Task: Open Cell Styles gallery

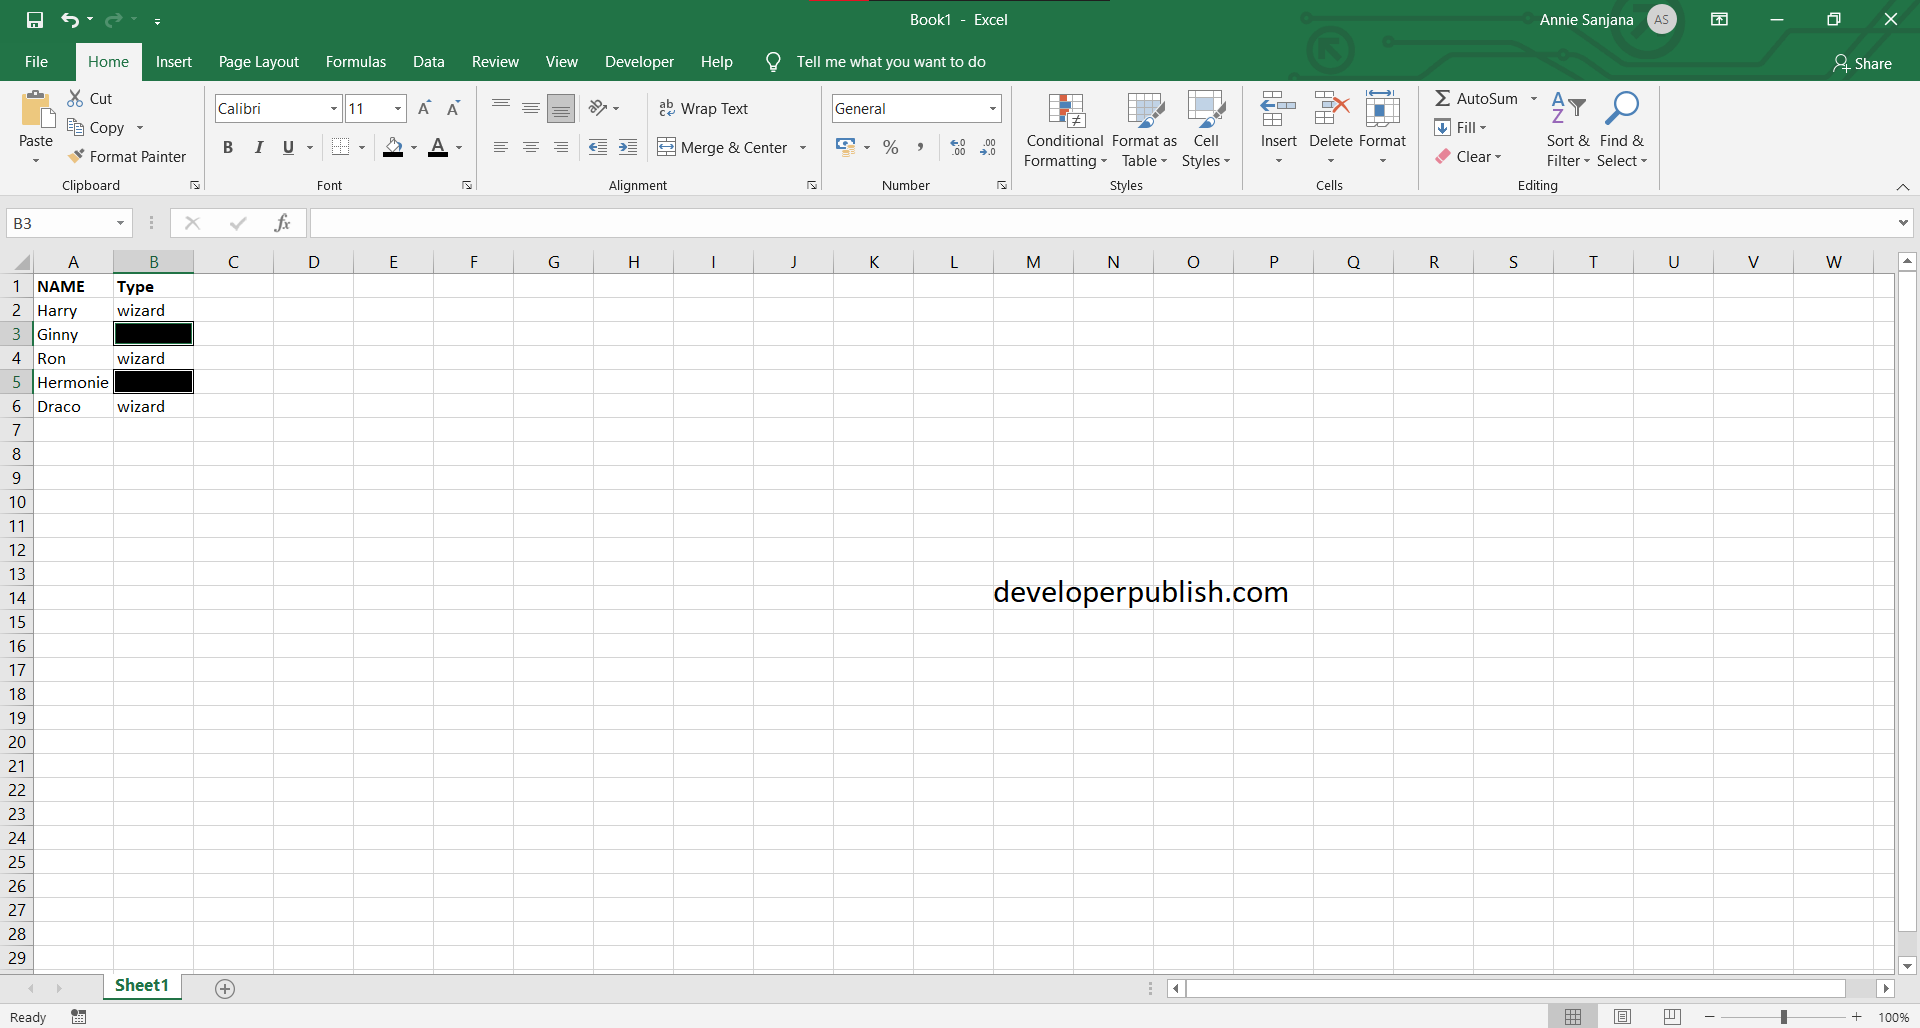Action: click(x=1206, y=130)
